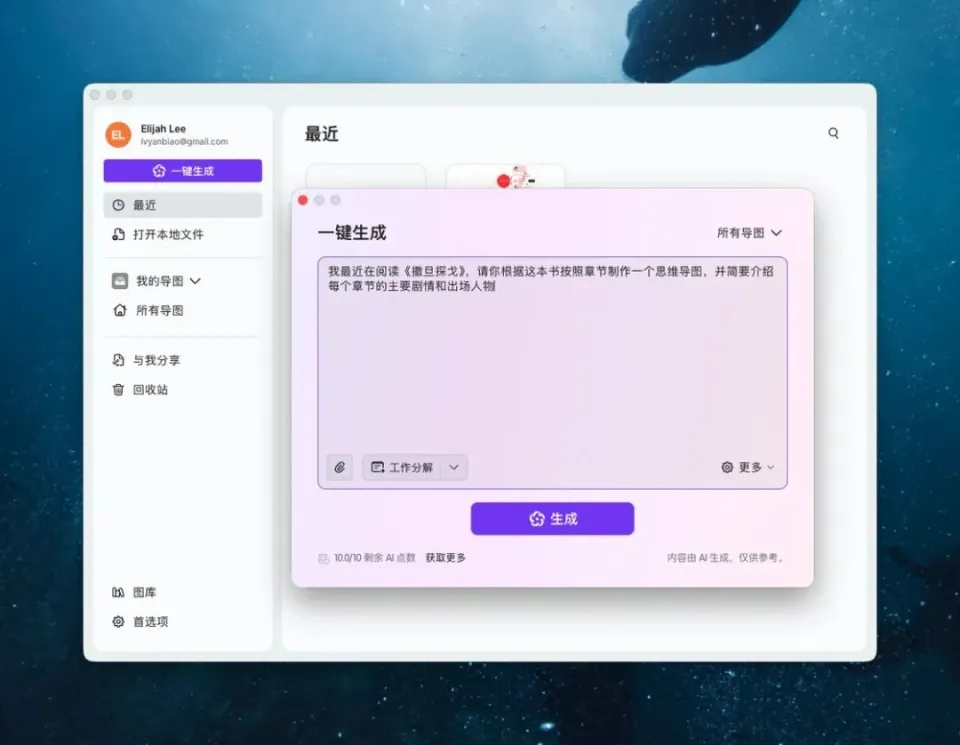This screenshot has height=745, width=960.
Task: Click the search magnifier icon
Action: [x=833, y=133]
